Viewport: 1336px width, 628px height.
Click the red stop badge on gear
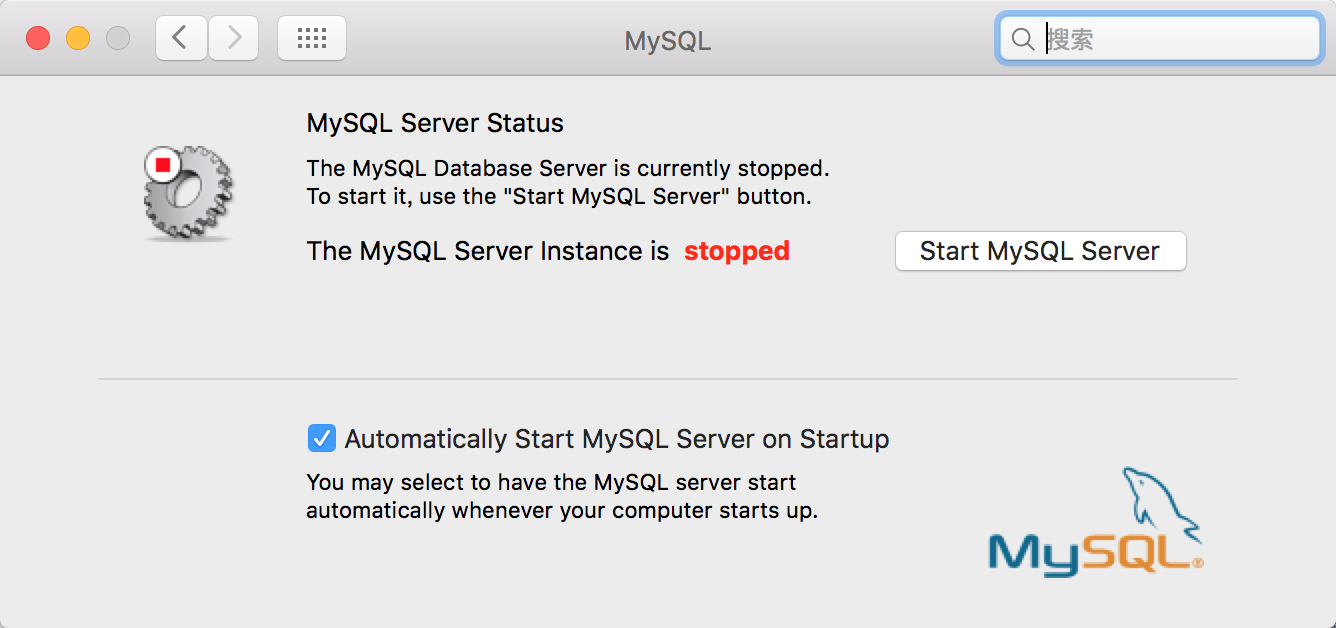click(163, 164)
